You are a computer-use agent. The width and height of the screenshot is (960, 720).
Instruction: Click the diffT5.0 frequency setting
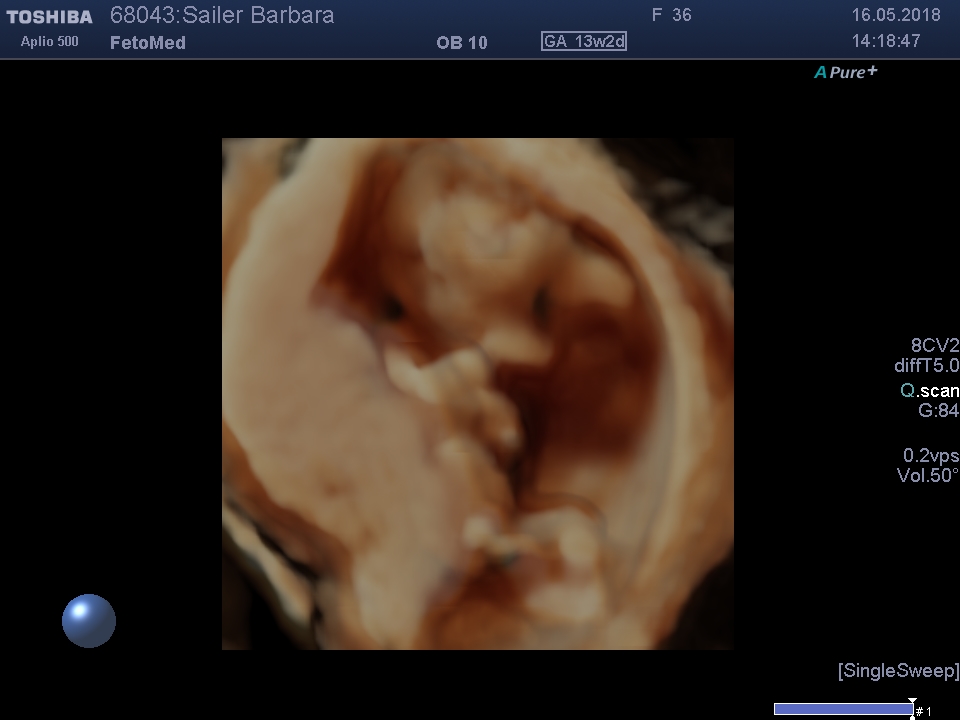[x=926, y=366]
